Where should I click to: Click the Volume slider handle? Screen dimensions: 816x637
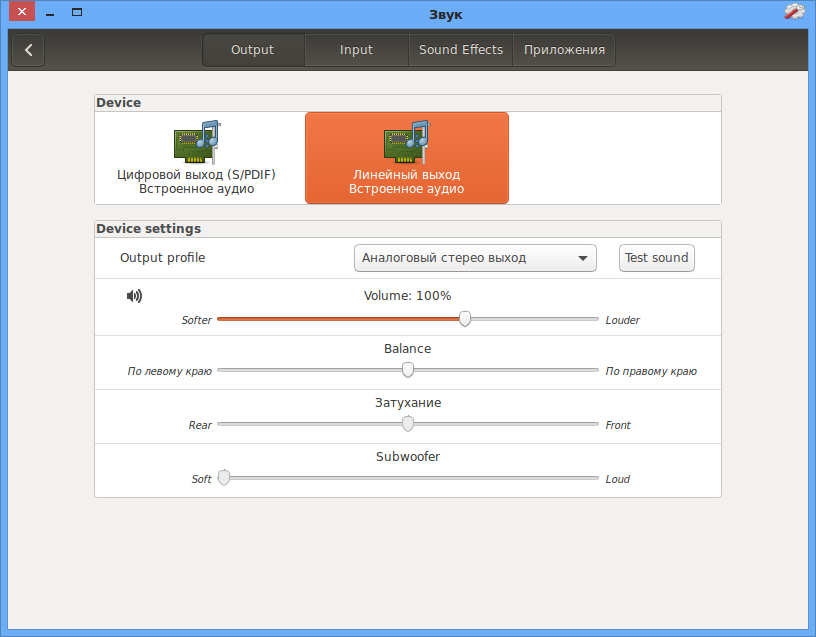click(x=465, y=318)
